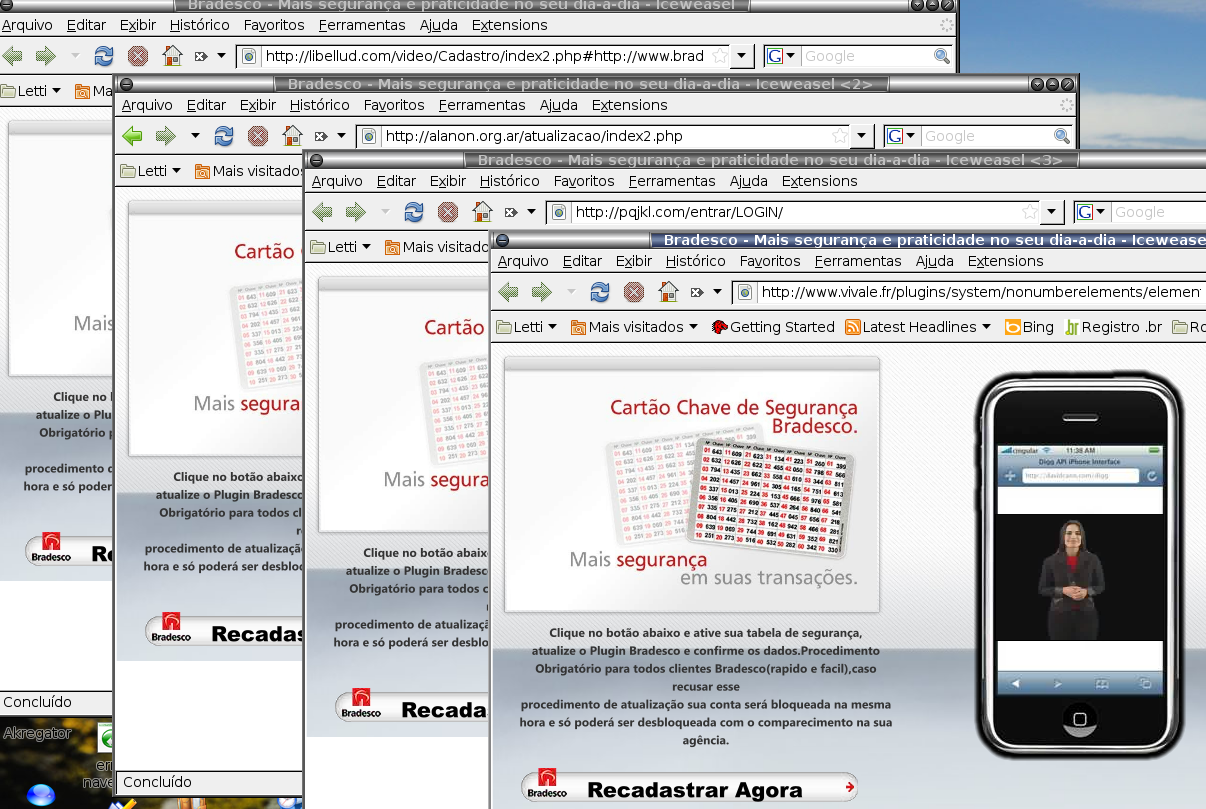The image size is (1206, 809).
Task: Star the pqjkl.com page as a bookmark
Action: (1030, 212)
